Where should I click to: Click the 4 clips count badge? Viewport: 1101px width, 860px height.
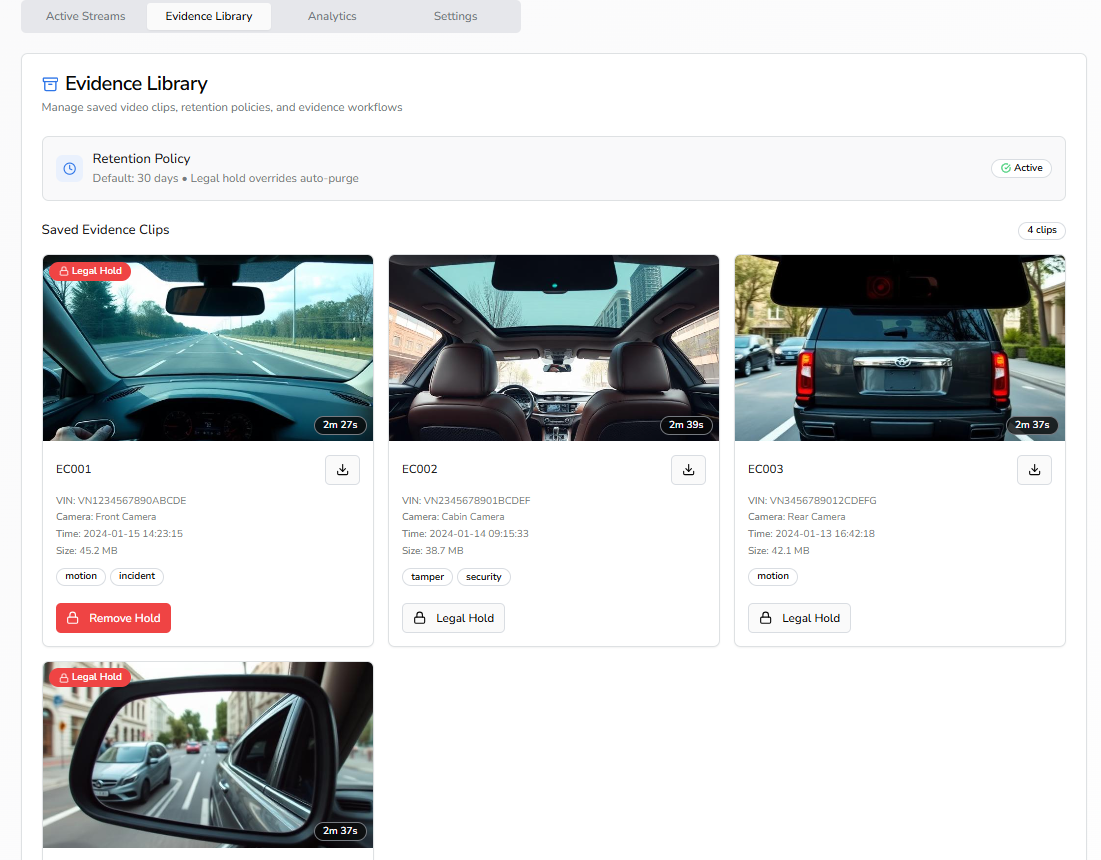coord(1042,230)
